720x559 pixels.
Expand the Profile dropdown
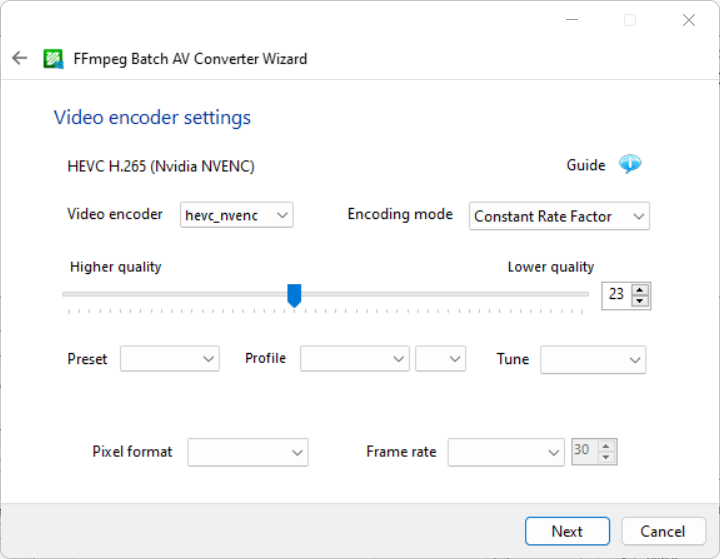[354, 359]
